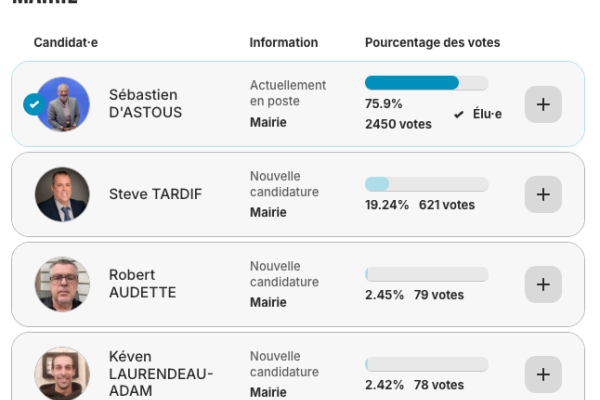The height and width of the screenshot is (400, 600).
Task: Expand Robert AUDETTE details with plus button
Action: (x=543, y=284)
